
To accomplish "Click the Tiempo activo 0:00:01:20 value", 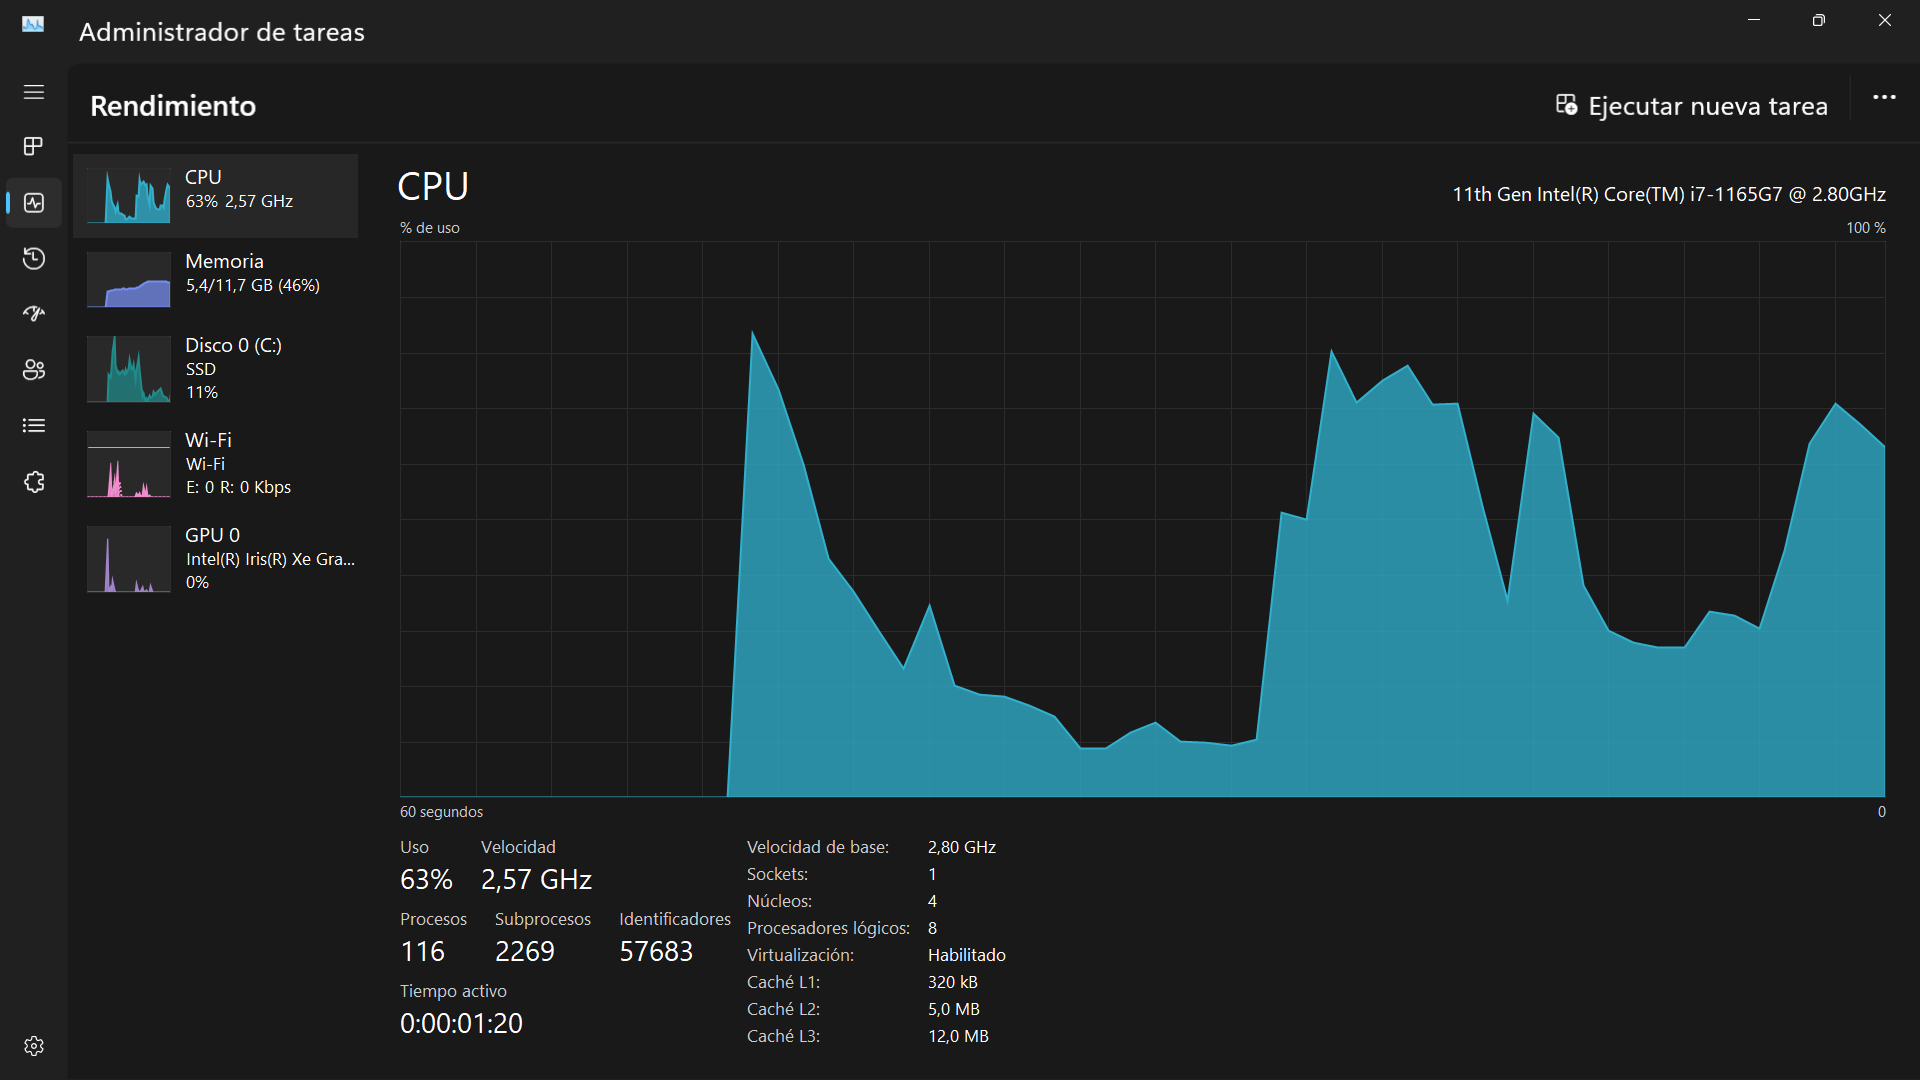I will 461,1024.
